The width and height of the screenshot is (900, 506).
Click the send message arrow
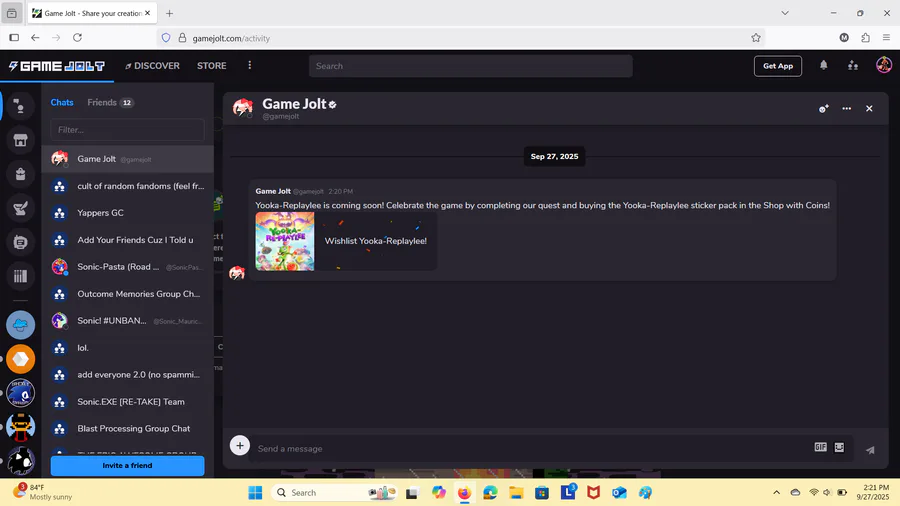[x=870, y=449]
